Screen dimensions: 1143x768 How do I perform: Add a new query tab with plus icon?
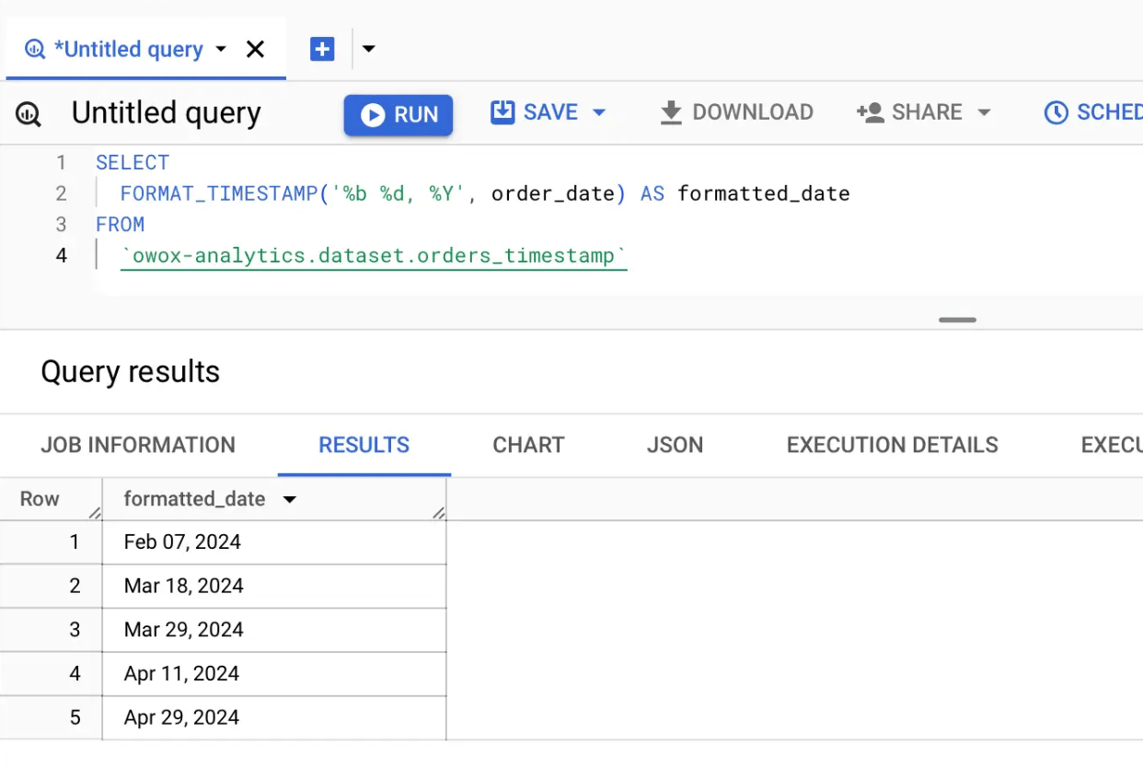(x=322, y=49)
